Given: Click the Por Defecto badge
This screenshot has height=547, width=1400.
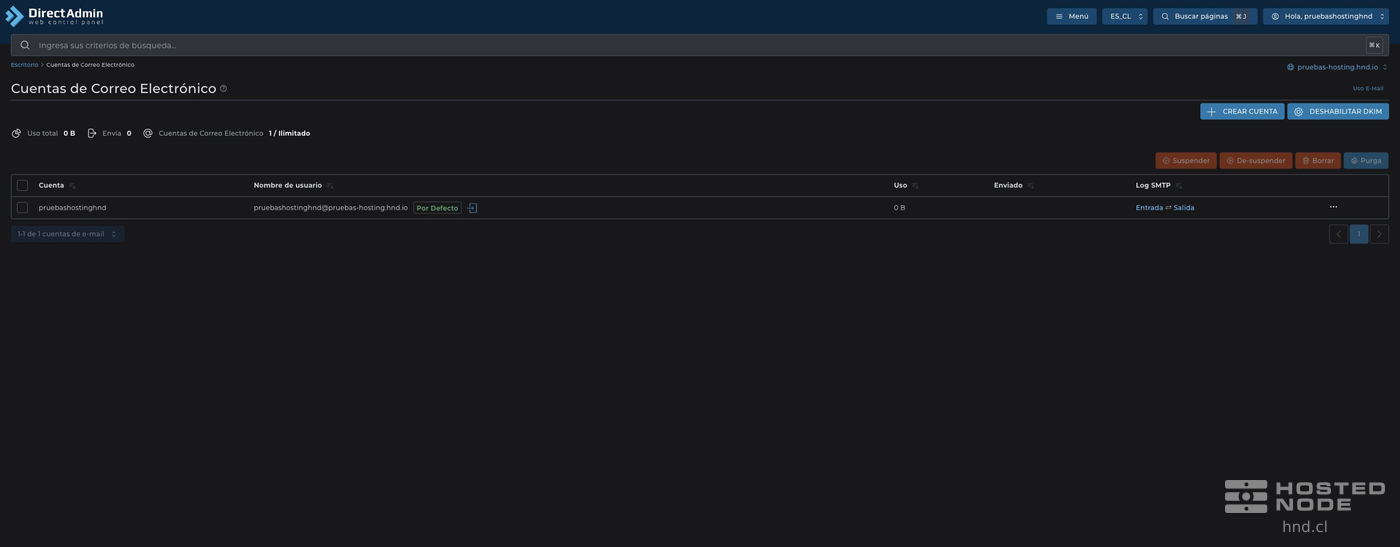Looking at the screenshot, I should tap(437, 208).
